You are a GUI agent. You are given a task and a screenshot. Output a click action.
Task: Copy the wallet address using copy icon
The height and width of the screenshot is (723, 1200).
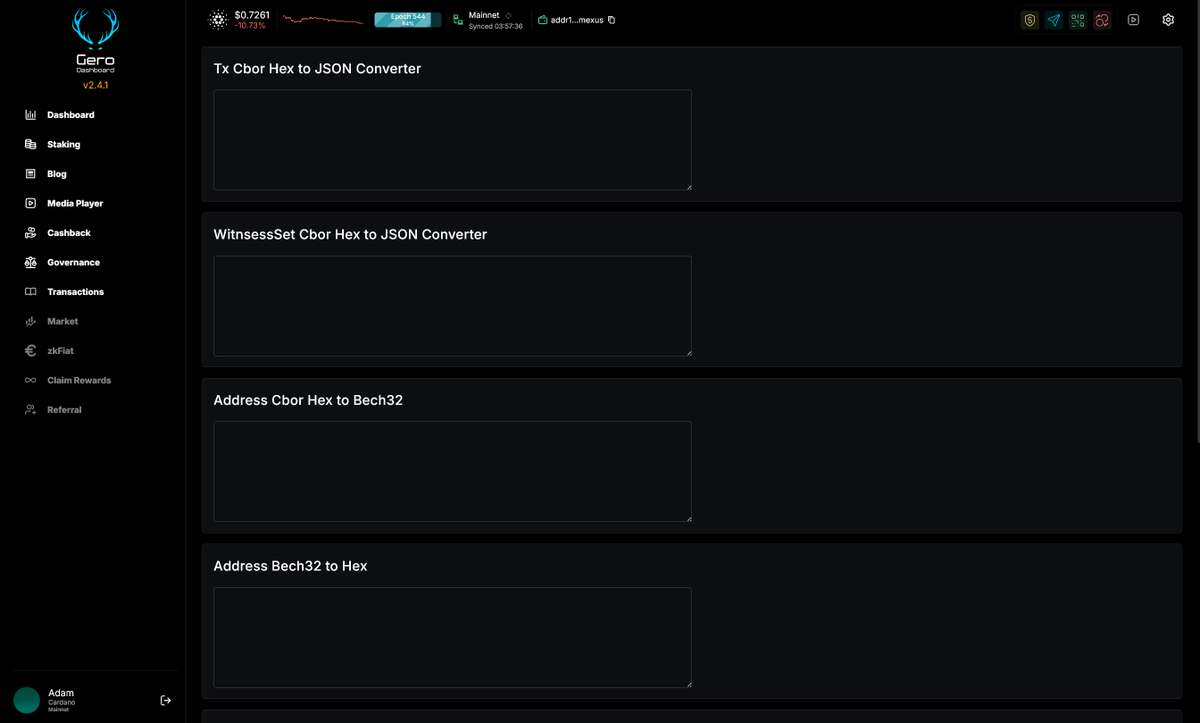610,19
